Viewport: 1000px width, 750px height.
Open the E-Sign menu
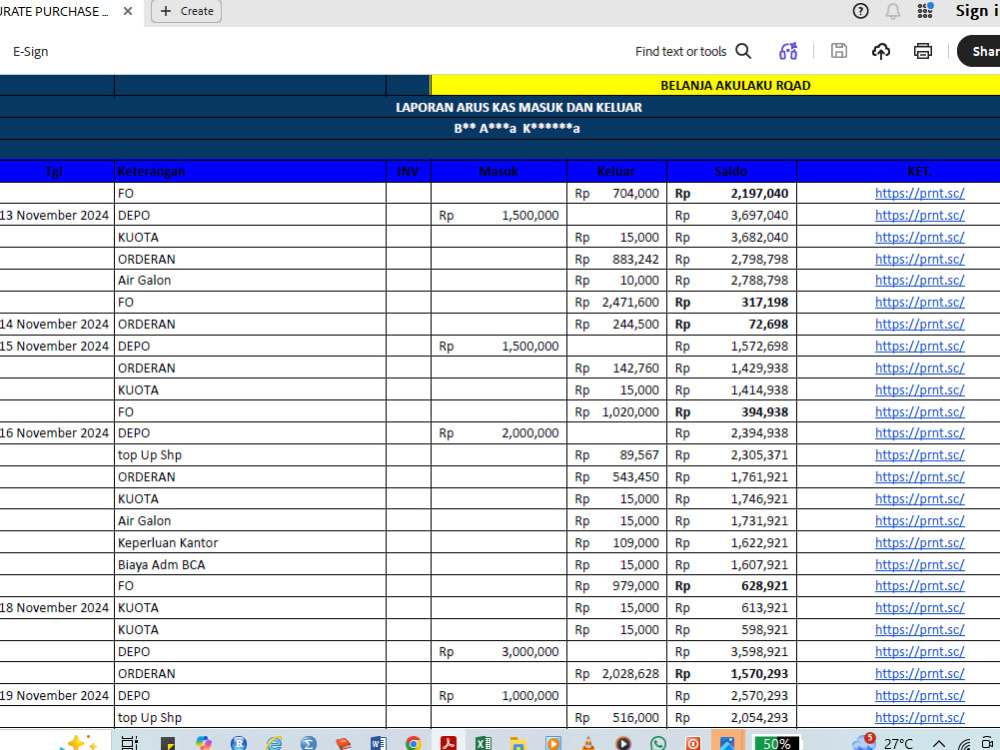31,52
